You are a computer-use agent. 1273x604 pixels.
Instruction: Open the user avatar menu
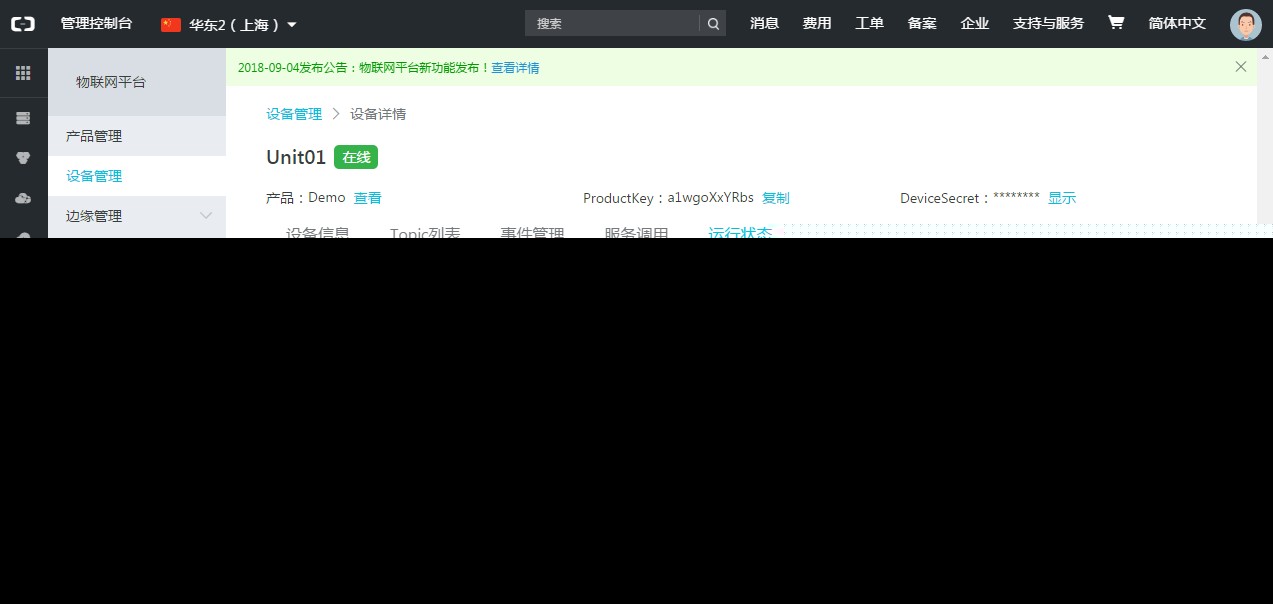1246,24
